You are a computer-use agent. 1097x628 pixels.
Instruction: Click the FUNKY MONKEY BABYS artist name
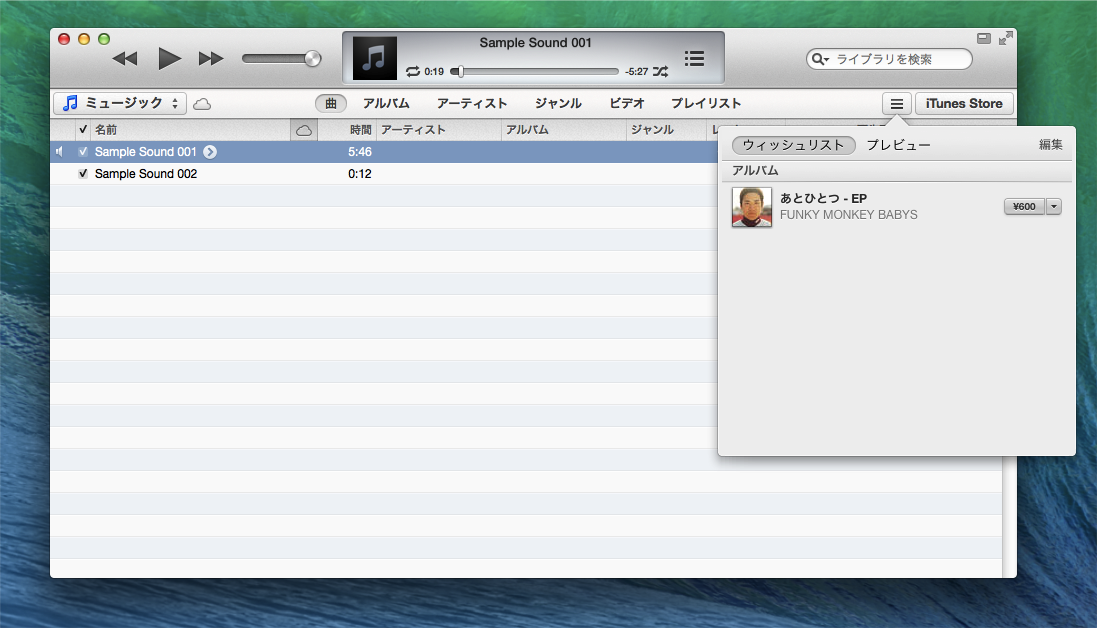tap(849, 215)
